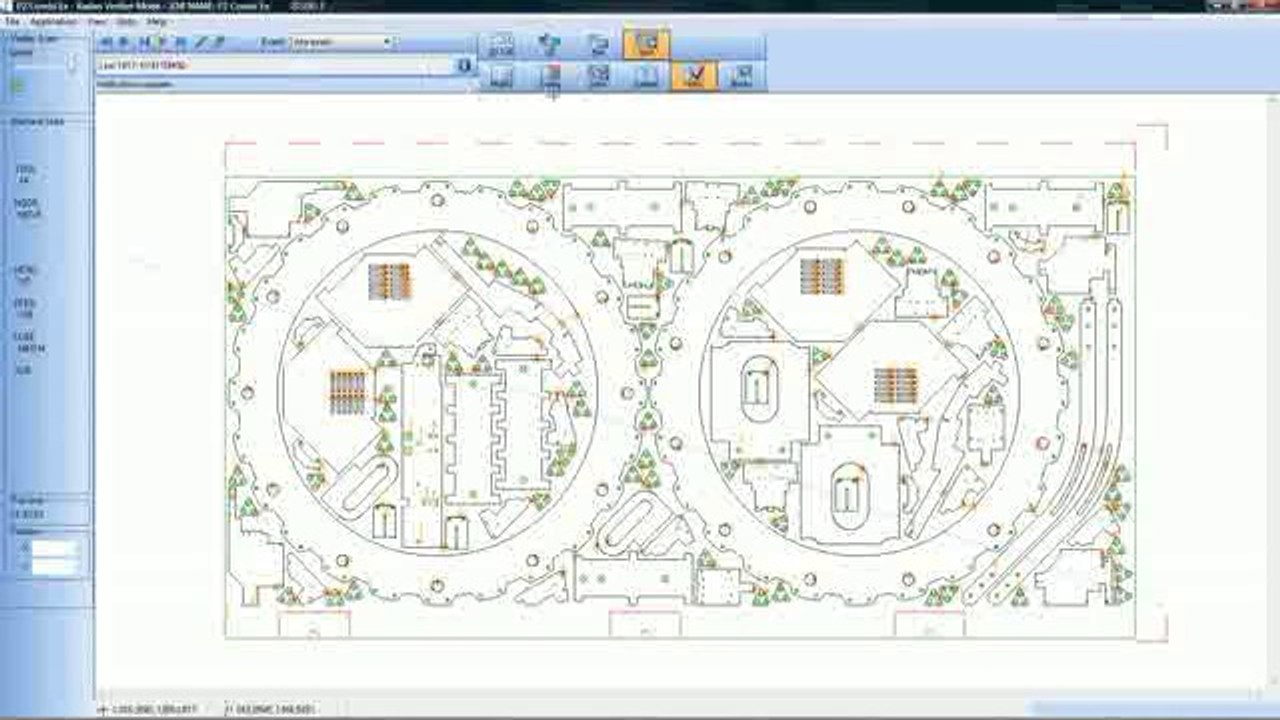The width and height of the screenshot is (1280, 720).
Task: Click the third large button in the upper button row
Action: [x=598, y=44]
